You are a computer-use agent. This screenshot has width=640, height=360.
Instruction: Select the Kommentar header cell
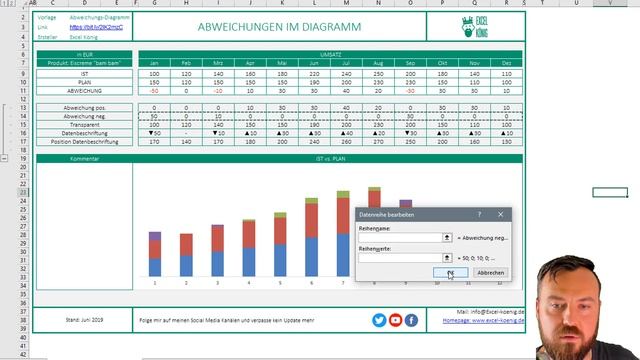tap(84, 159)
